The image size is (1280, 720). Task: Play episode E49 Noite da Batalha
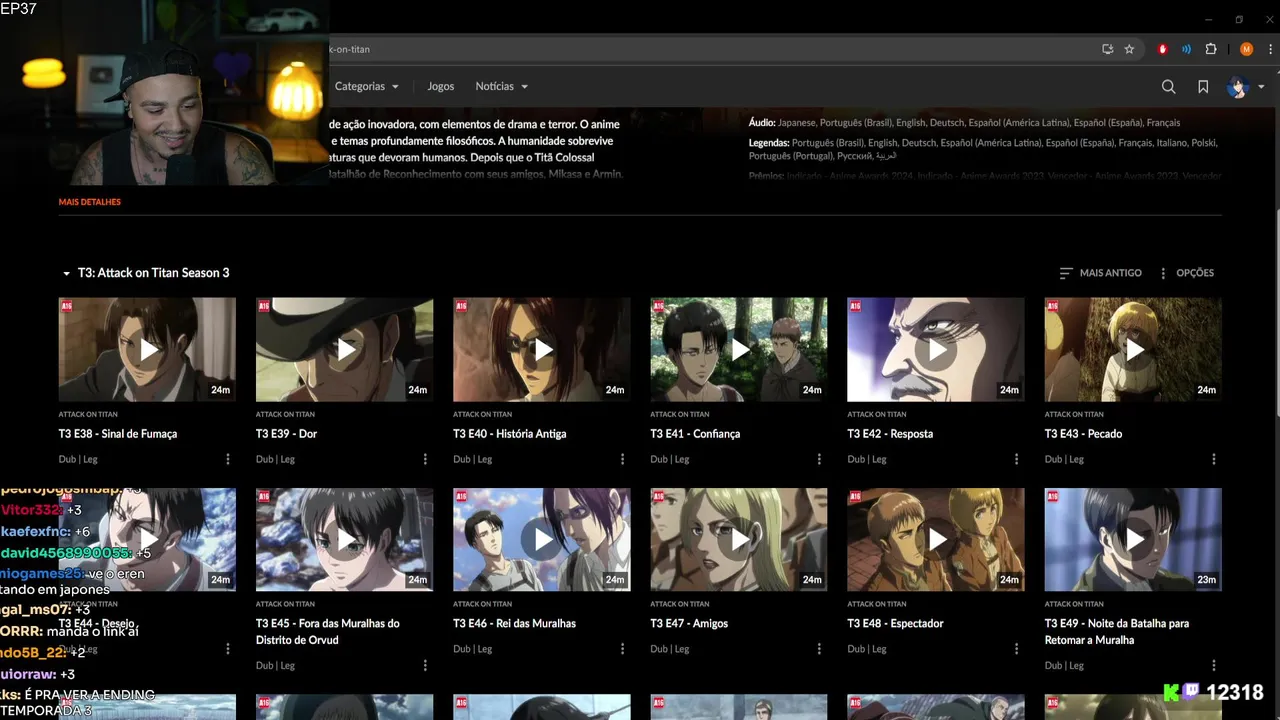click(1133, 540)
